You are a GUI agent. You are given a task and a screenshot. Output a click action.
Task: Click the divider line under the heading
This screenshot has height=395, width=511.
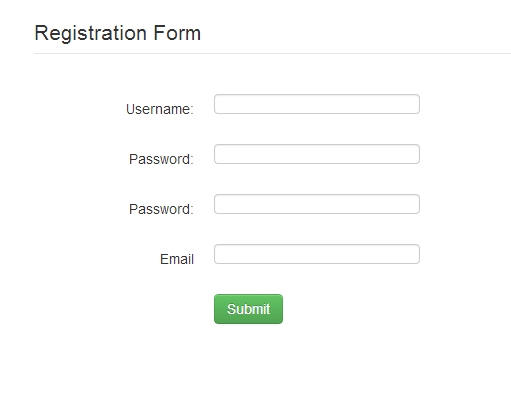point(272,53)
